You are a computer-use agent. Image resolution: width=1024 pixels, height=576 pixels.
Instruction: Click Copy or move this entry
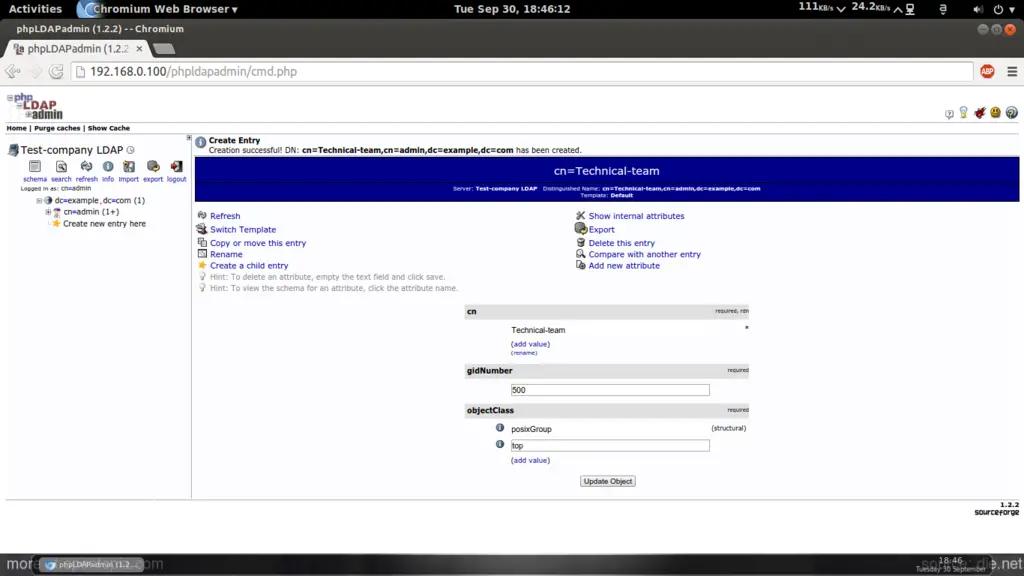point(258,243)
